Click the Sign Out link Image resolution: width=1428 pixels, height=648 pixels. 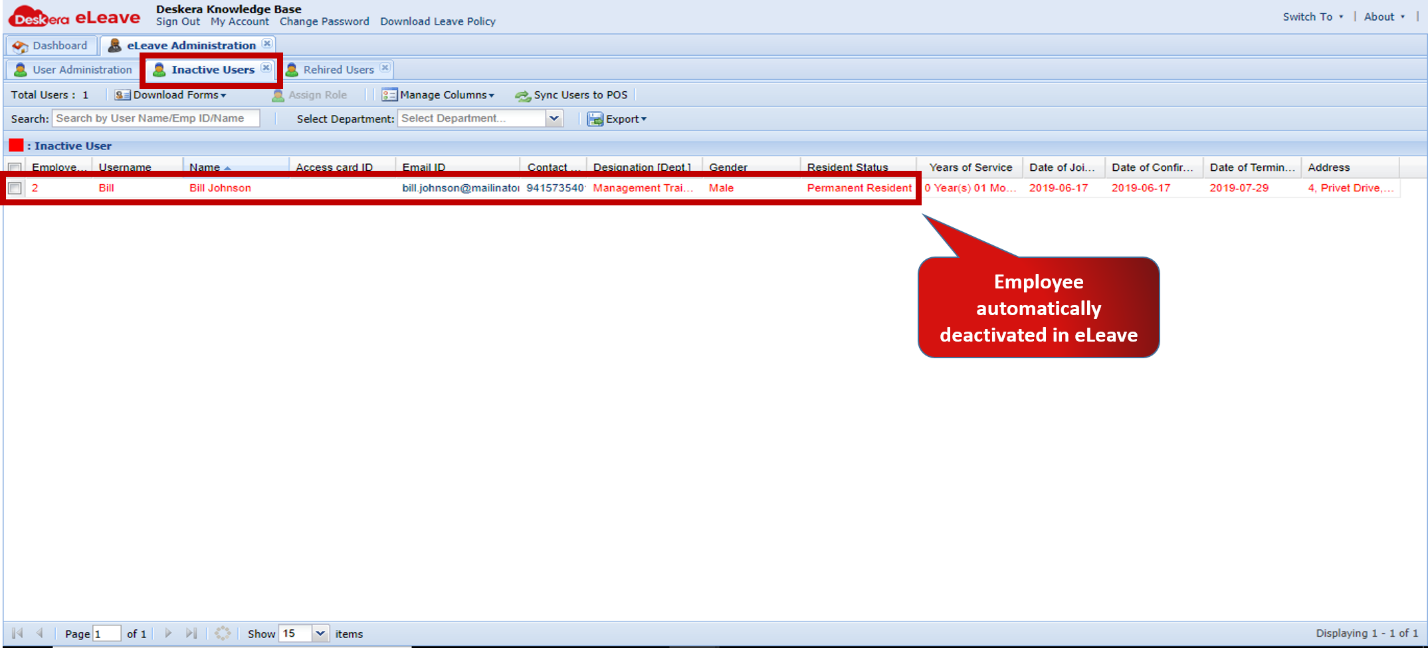pyautogui.click(x=177, y=21)
